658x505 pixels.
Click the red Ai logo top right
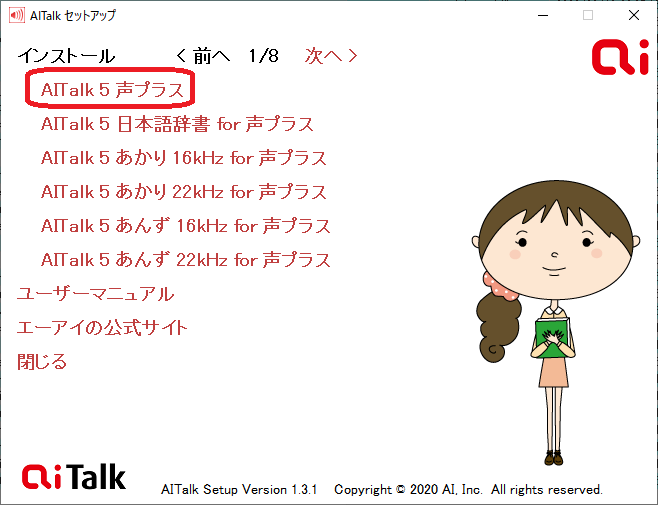click(x=620, y=57)
